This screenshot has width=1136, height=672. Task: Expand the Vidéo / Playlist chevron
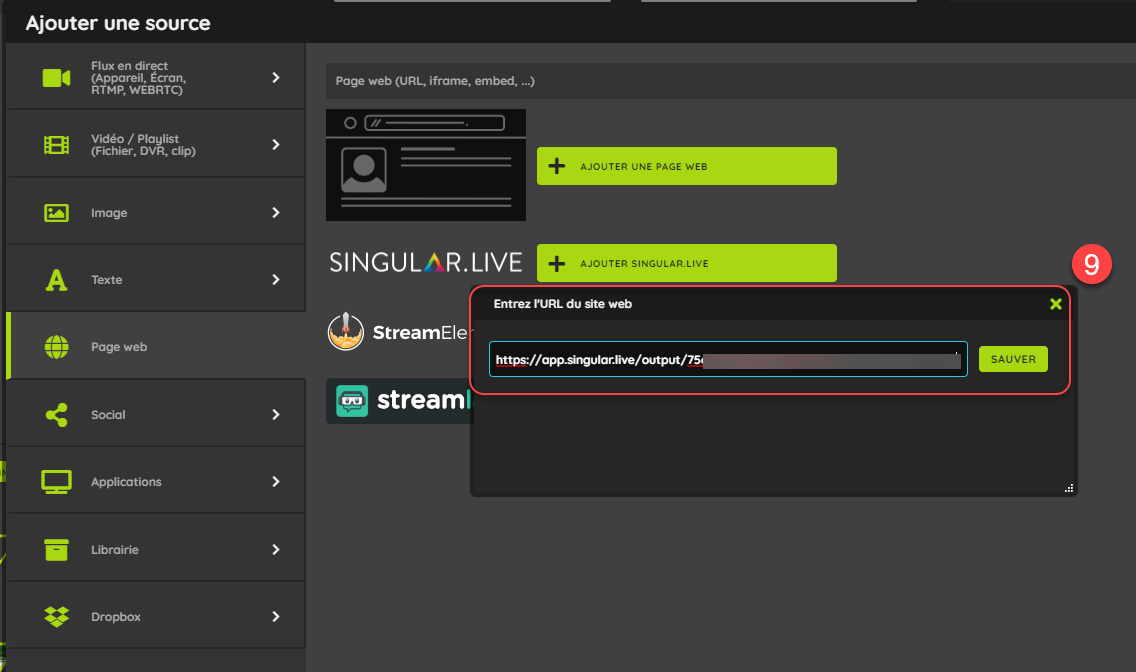click(x=276, y=145)
